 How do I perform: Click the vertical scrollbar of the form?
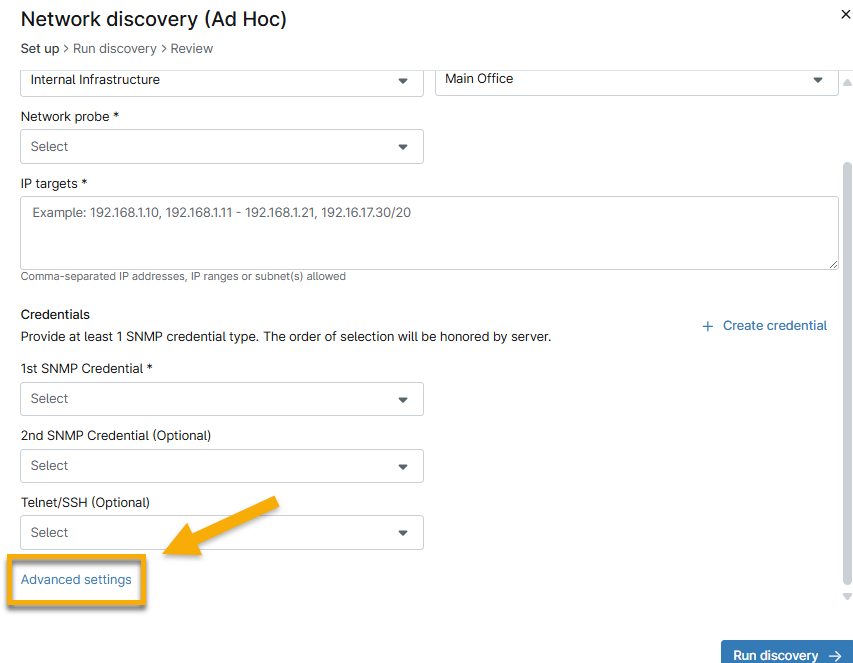(x=847, y=370)
